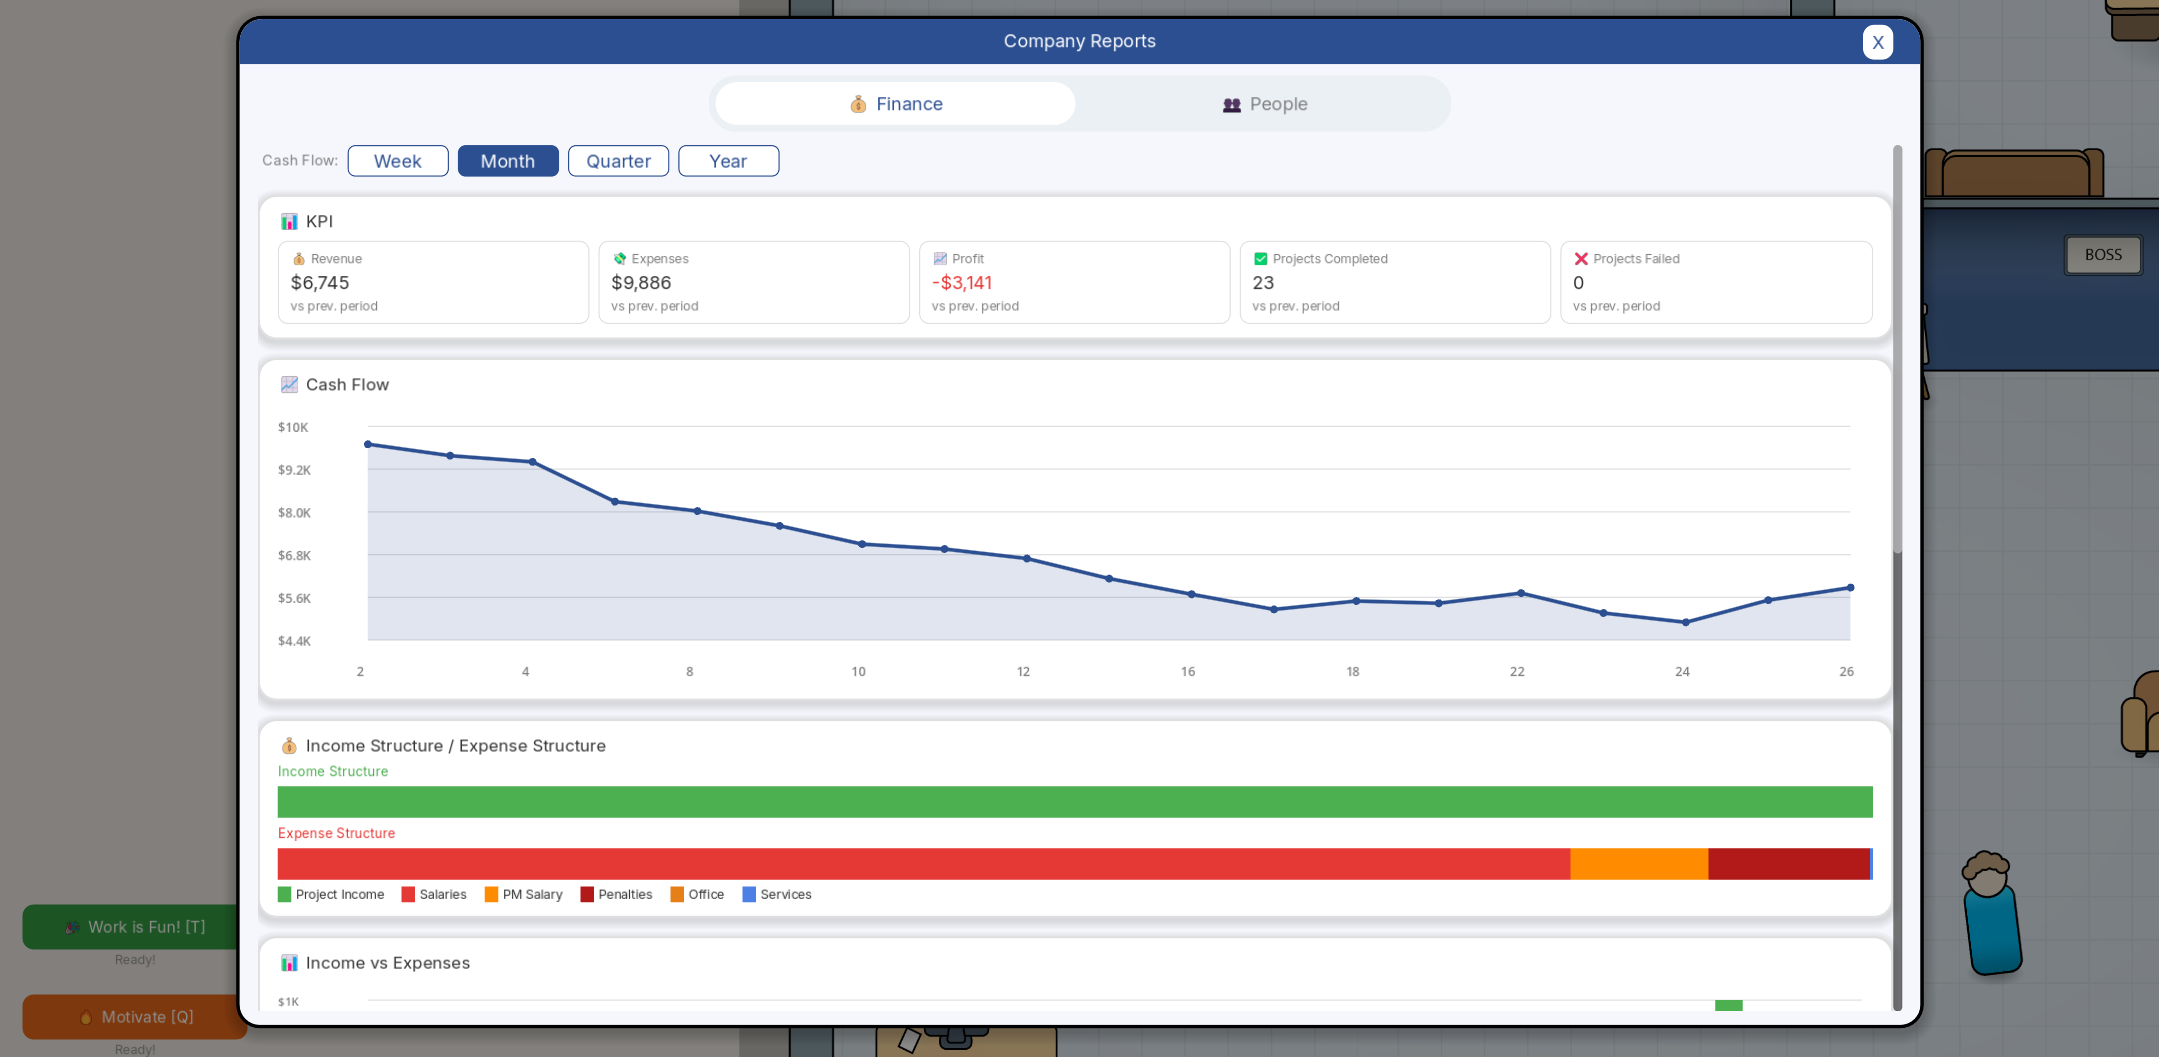Close the Company Reports window
The width and height of the screenshot is (2159, 1057).
pyautogui.click(x=1877, y=42)
